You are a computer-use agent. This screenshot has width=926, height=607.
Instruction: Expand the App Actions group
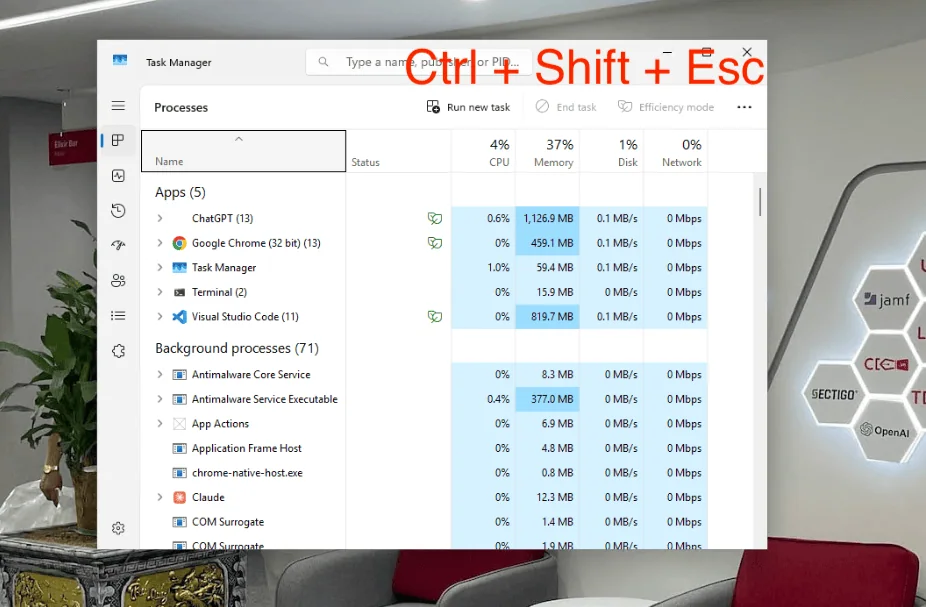(x=159, y=423)
